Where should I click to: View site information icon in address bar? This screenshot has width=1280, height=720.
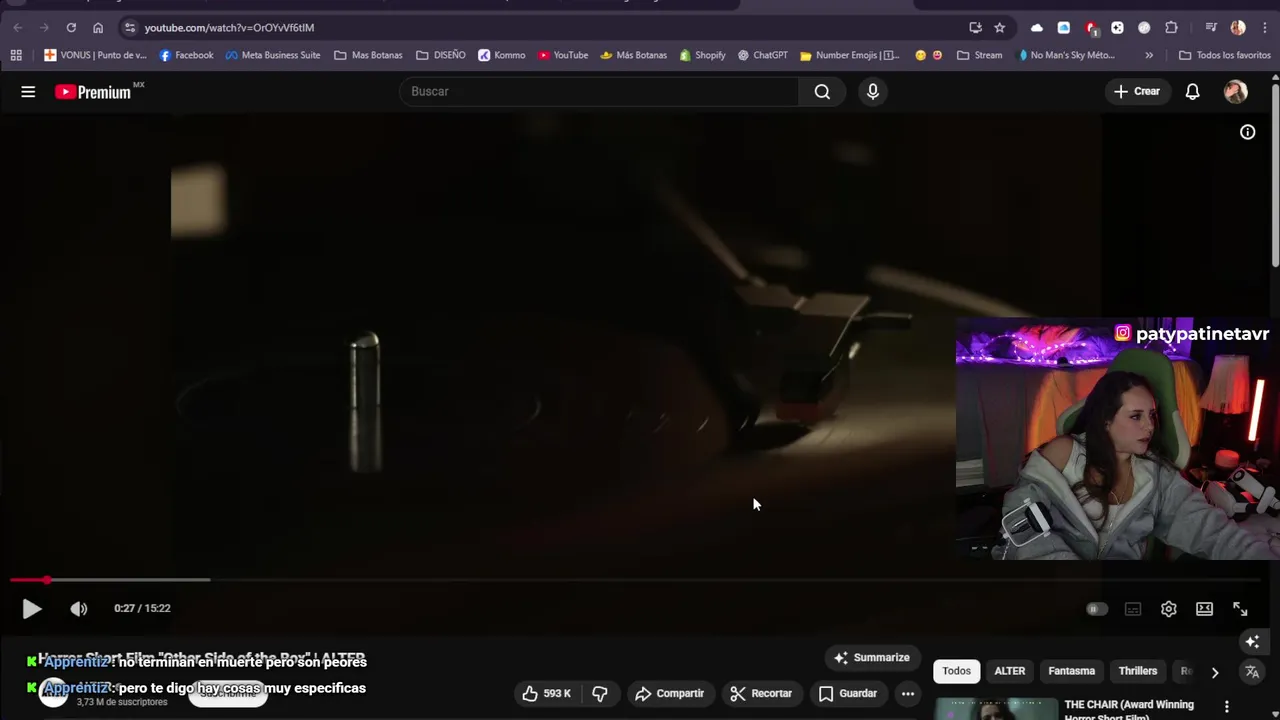[x=130, y=28]
